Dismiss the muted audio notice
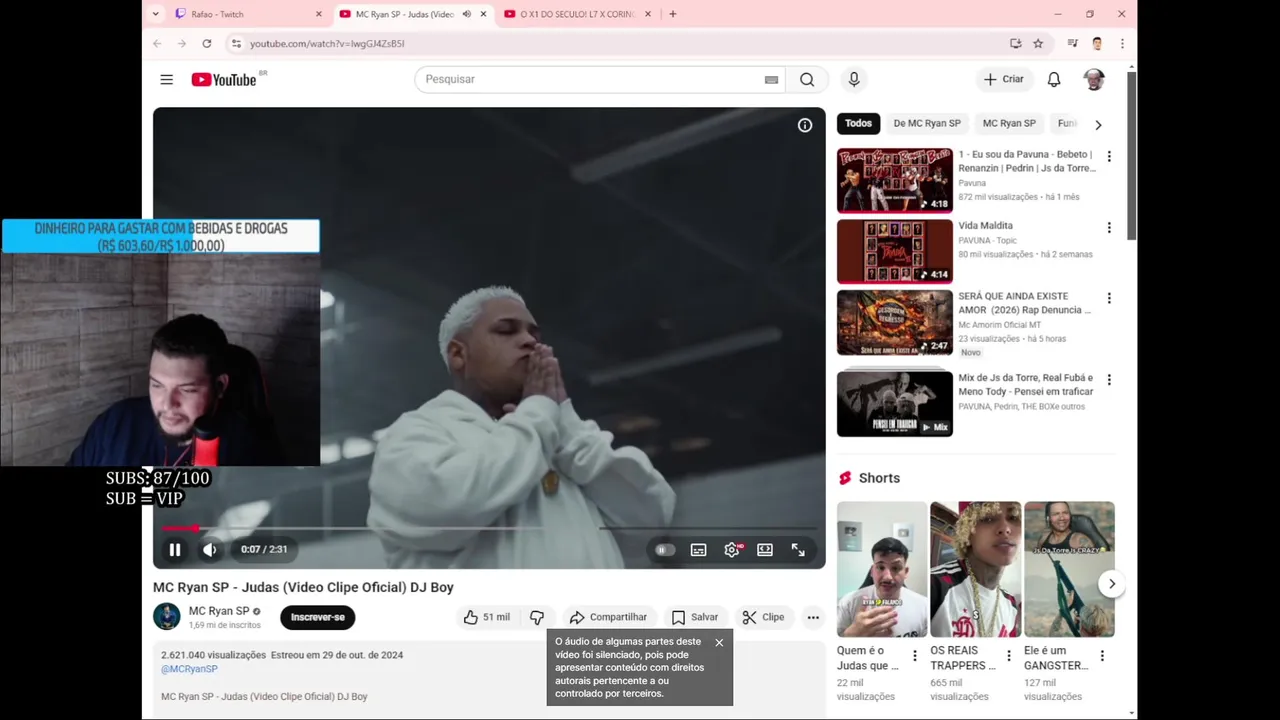 (x=719, y=642)
